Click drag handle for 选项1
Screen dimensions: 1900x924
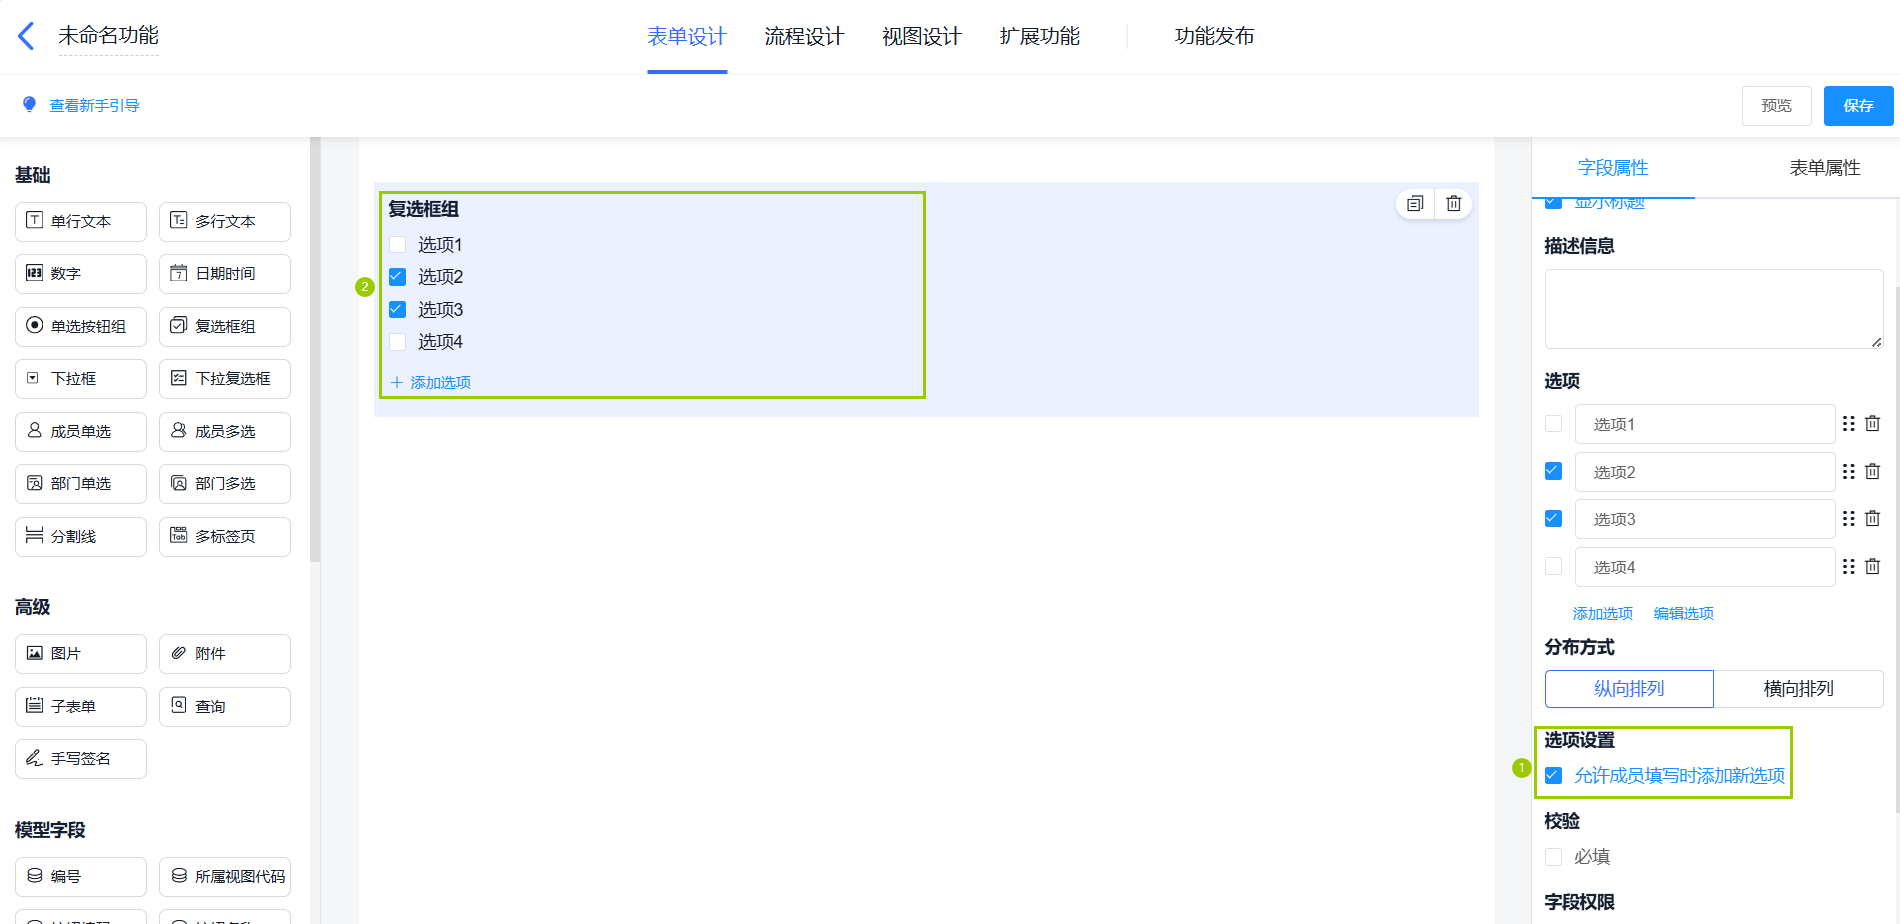tap(1849, 424)
